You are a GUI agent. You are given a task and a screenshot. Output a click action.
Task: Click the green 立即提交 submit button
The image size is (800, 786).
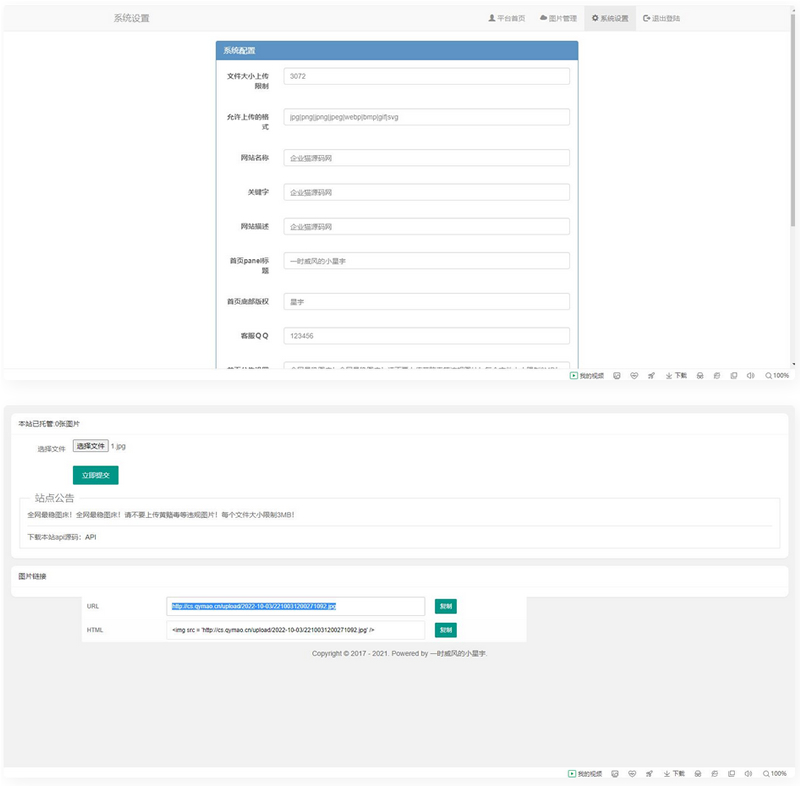[x=97, y=474]
